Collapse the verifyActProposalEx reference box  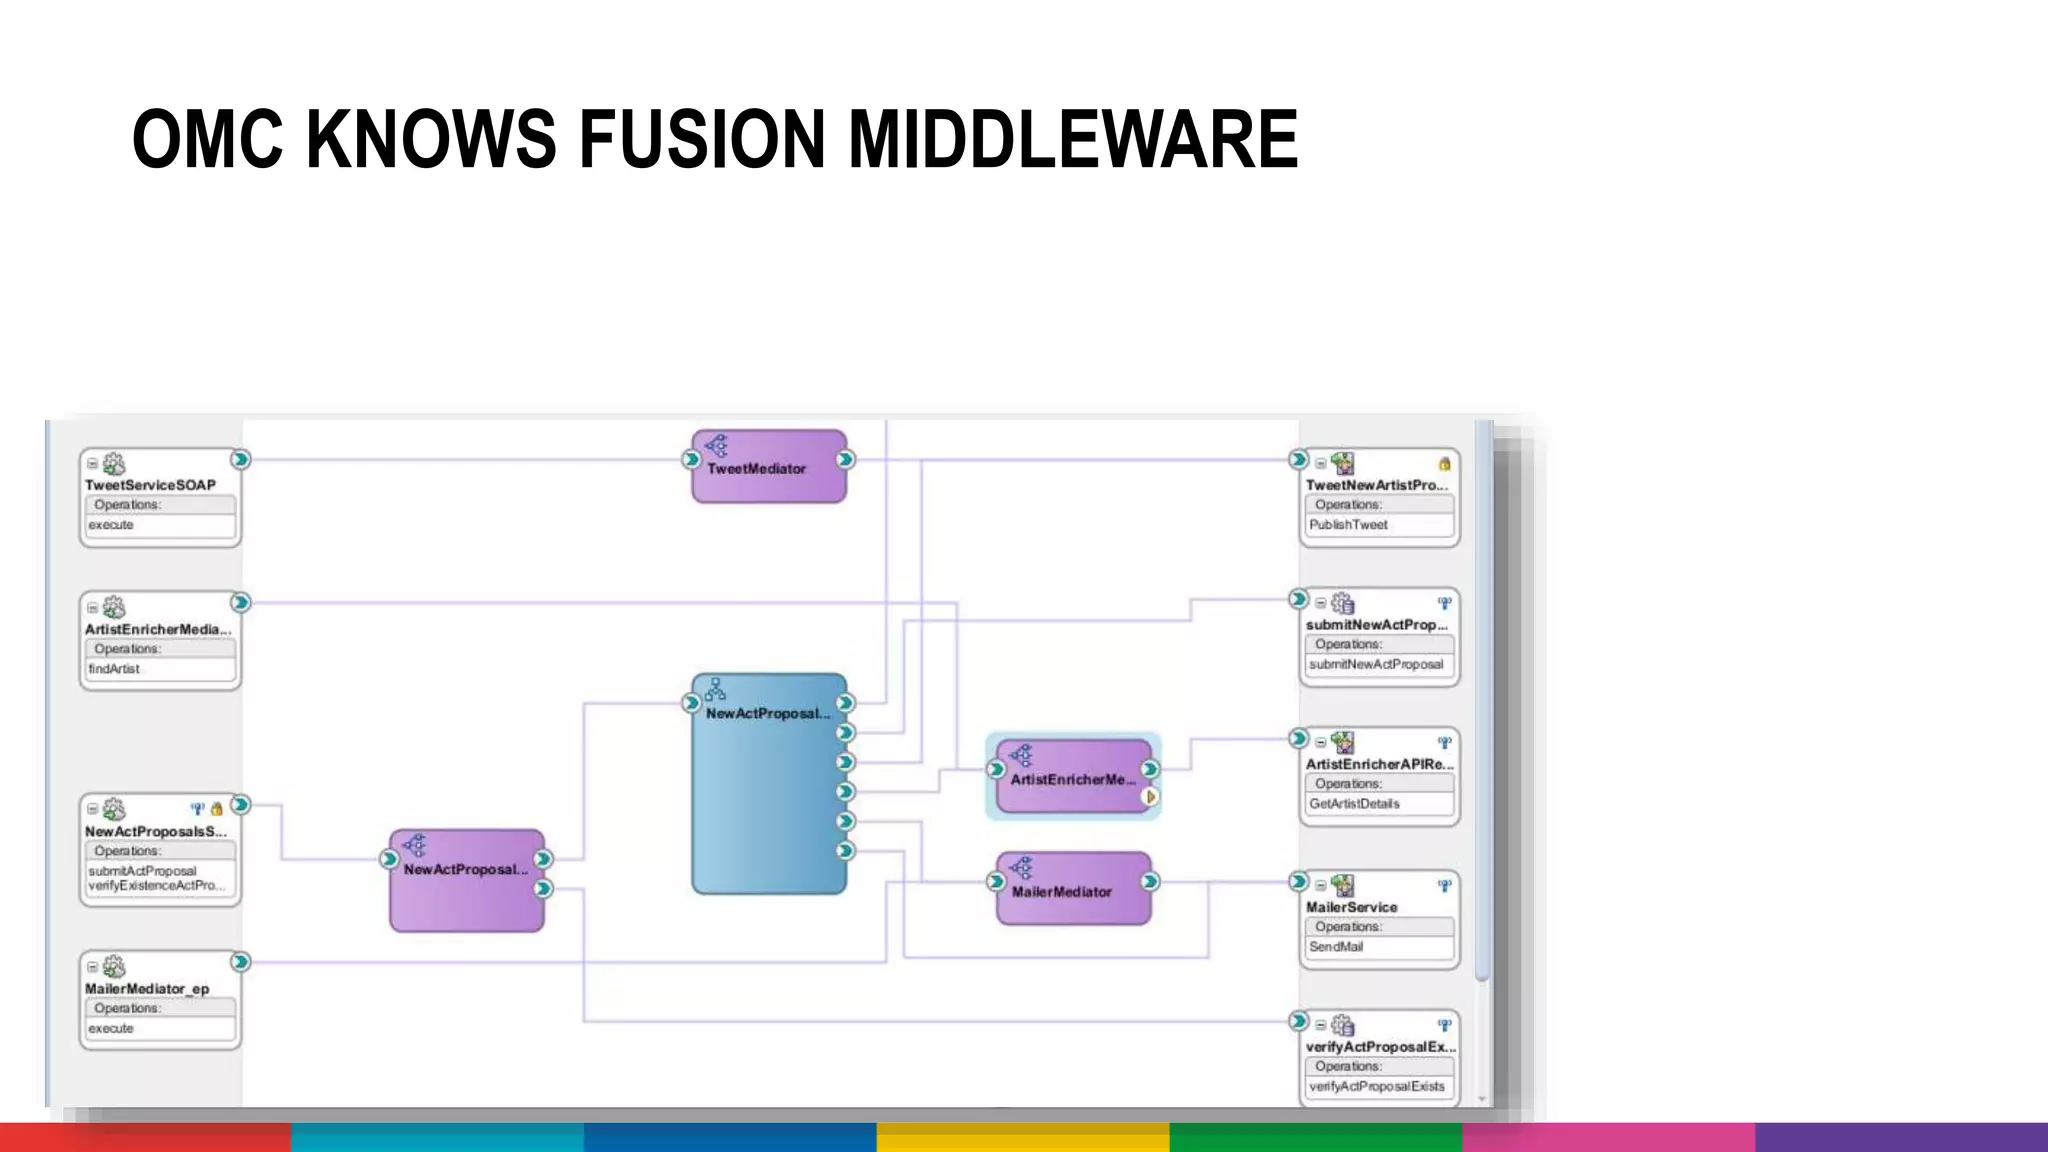1320,1026
